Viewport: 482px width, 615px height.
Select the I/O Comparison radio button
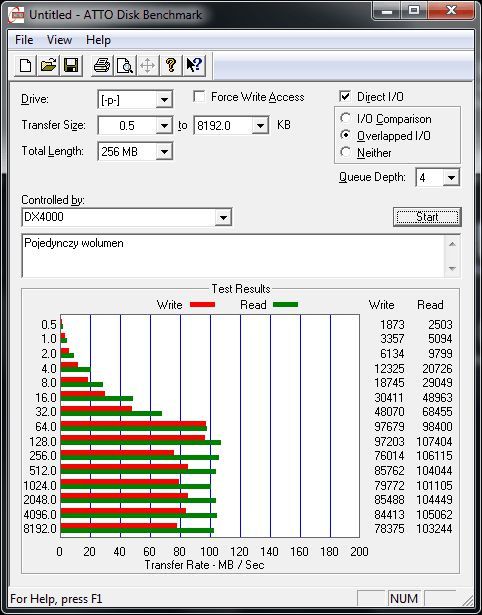(x=346, y=118)
